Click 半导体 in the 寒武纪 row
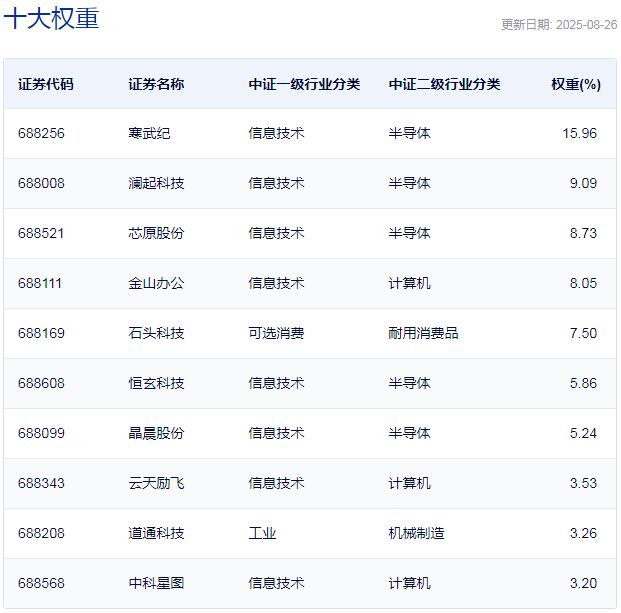The width and height of the screenshot is (621, 613). tap(410, 133)
